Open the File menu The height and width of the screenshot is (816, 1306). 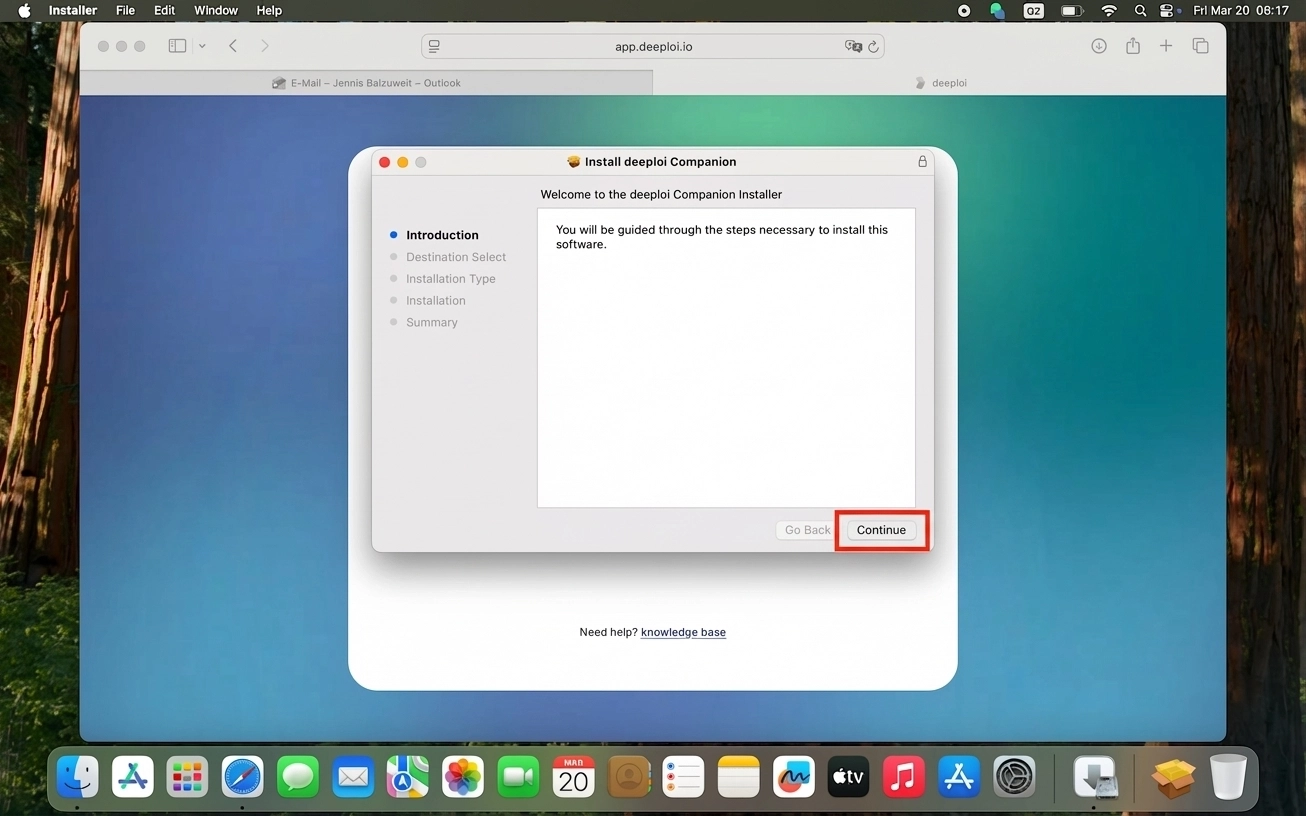coord(125,10)
